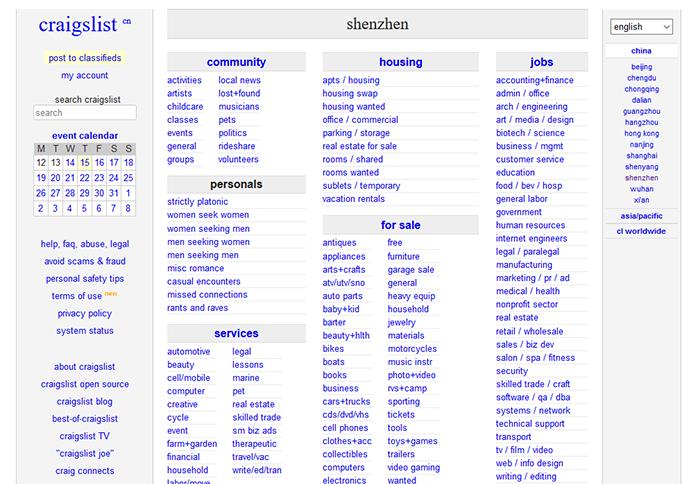
Task: Open the personals section header
Action: point(236,184)
